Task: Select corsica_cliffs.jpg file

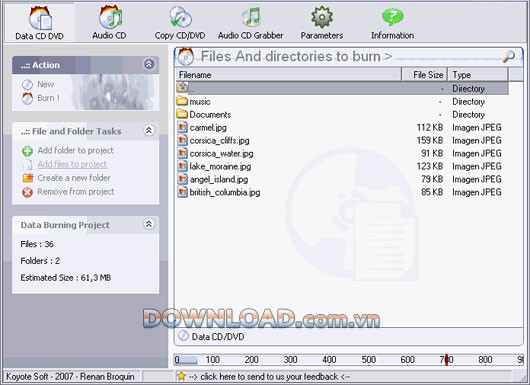Action: [342, 140]
